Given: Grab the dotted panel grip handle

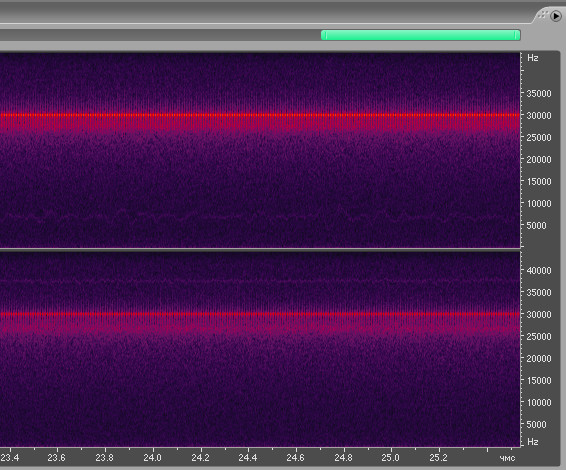Looking at the screenshot, I should click(x=543, y=15).
